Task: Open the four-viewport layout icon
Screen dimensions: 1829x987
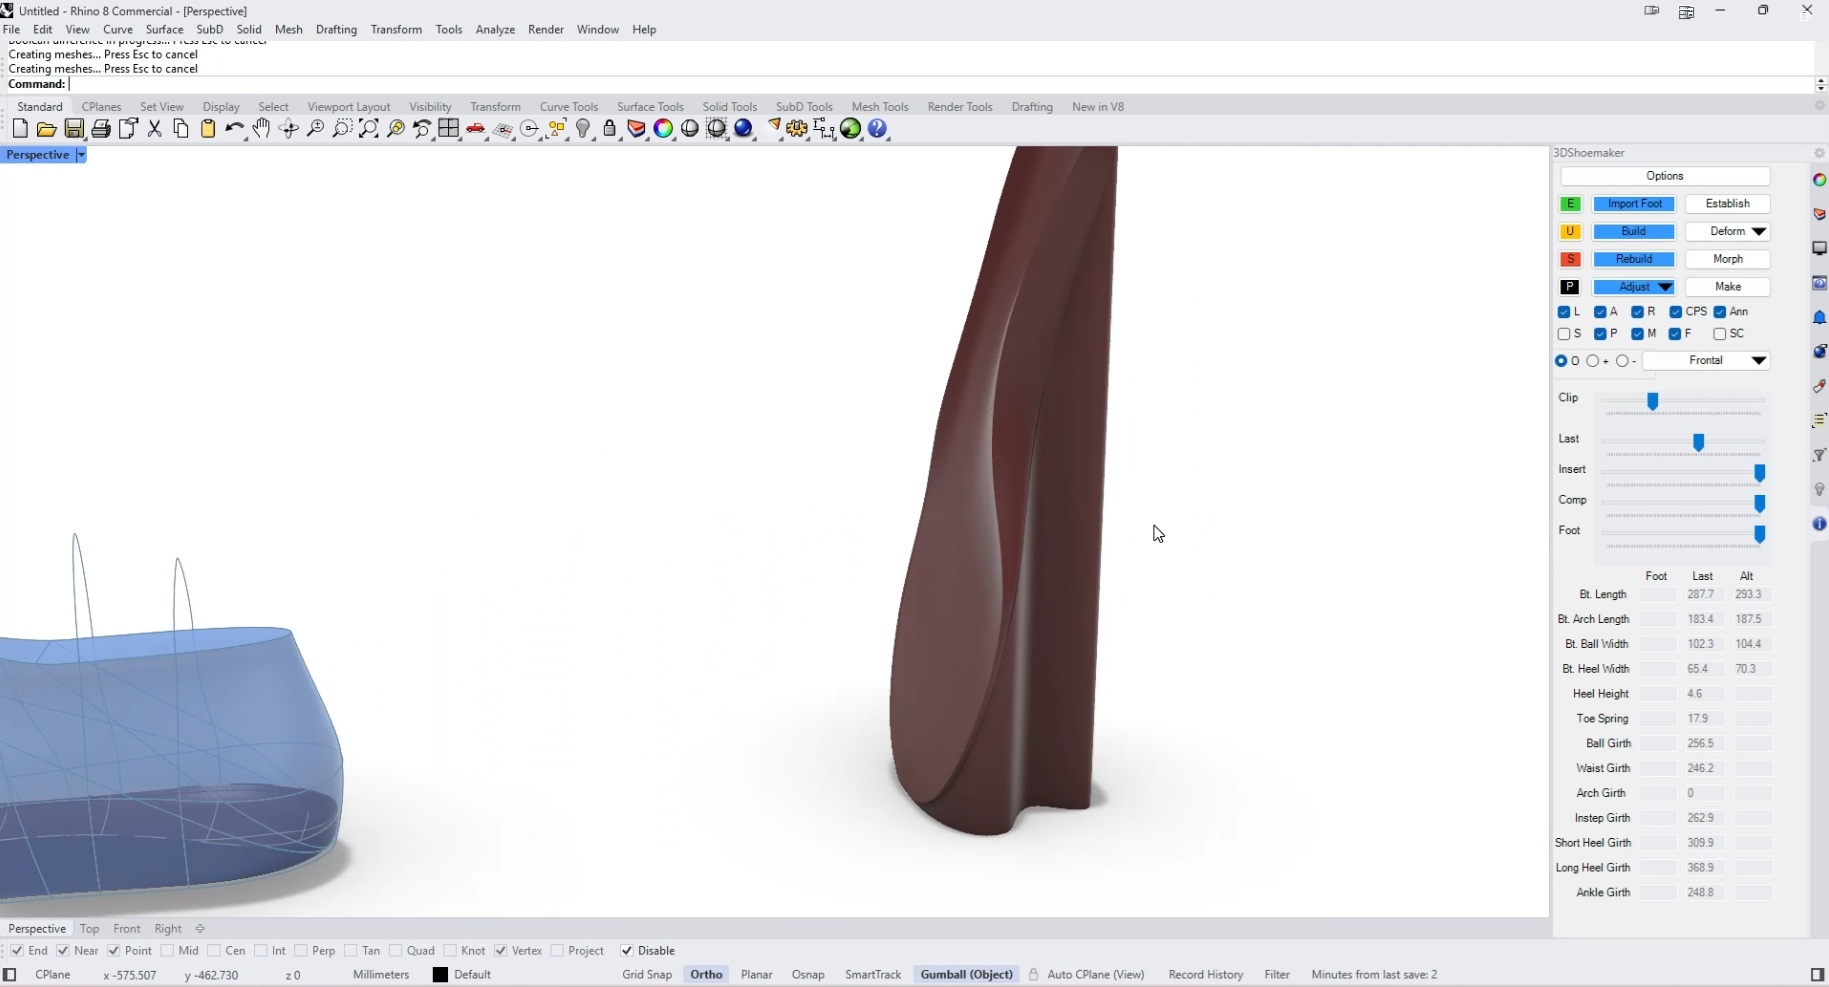Action: click(449, 129)
